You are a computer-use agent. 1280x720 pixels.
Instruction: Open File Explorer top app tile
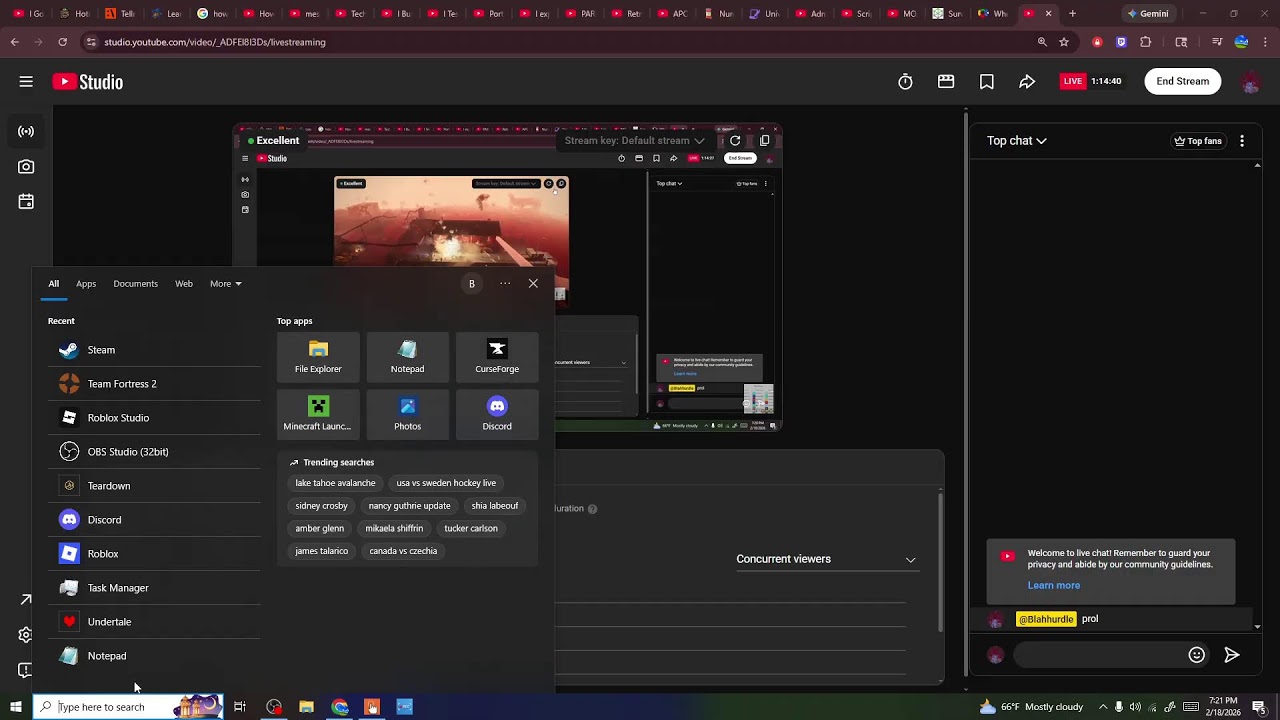(318, 357)
